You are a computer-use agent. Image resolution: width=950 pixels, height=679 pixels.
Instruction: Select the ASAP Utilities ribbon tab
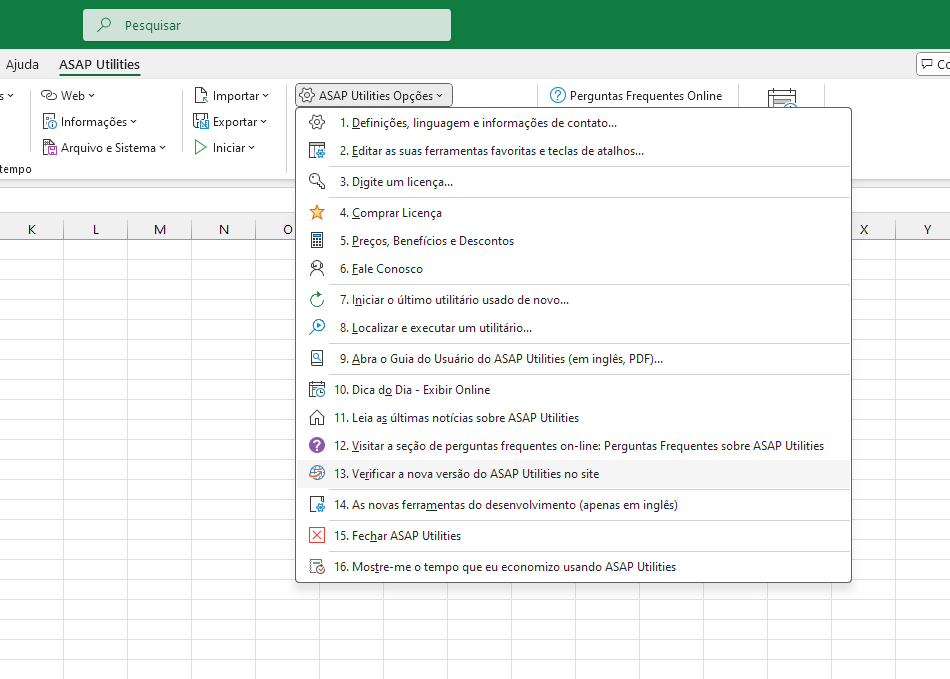[99, 64]
